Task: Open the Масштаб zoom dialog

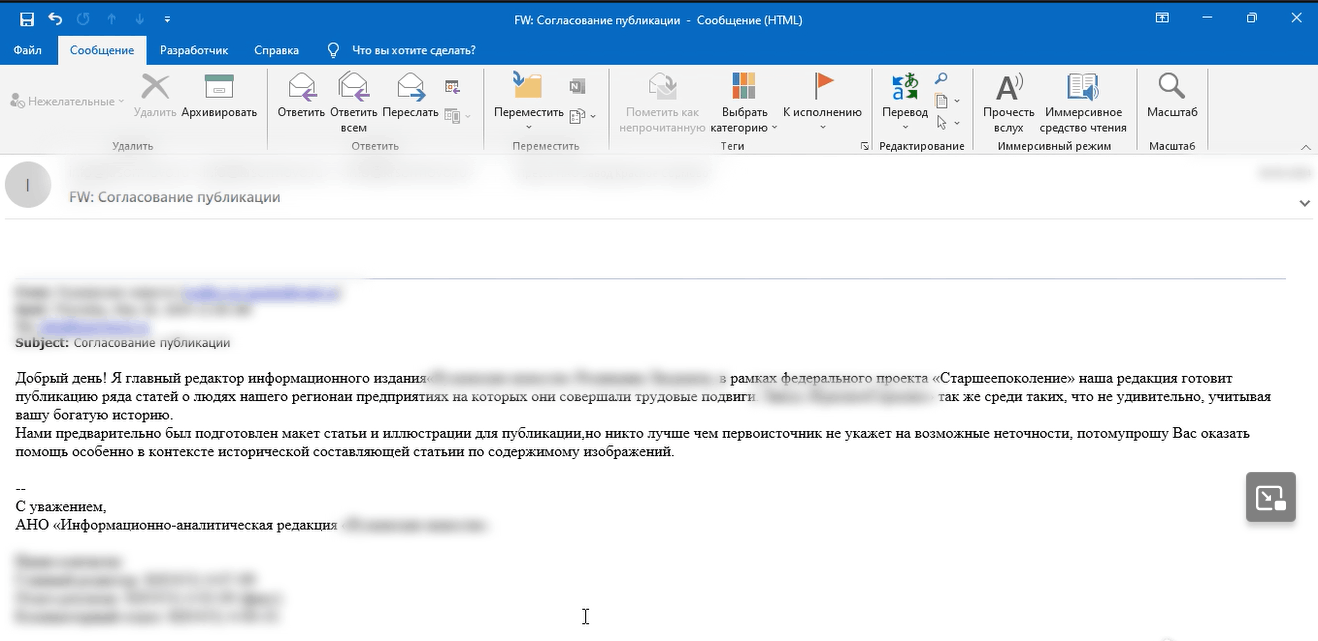Action: (1172, 96)
